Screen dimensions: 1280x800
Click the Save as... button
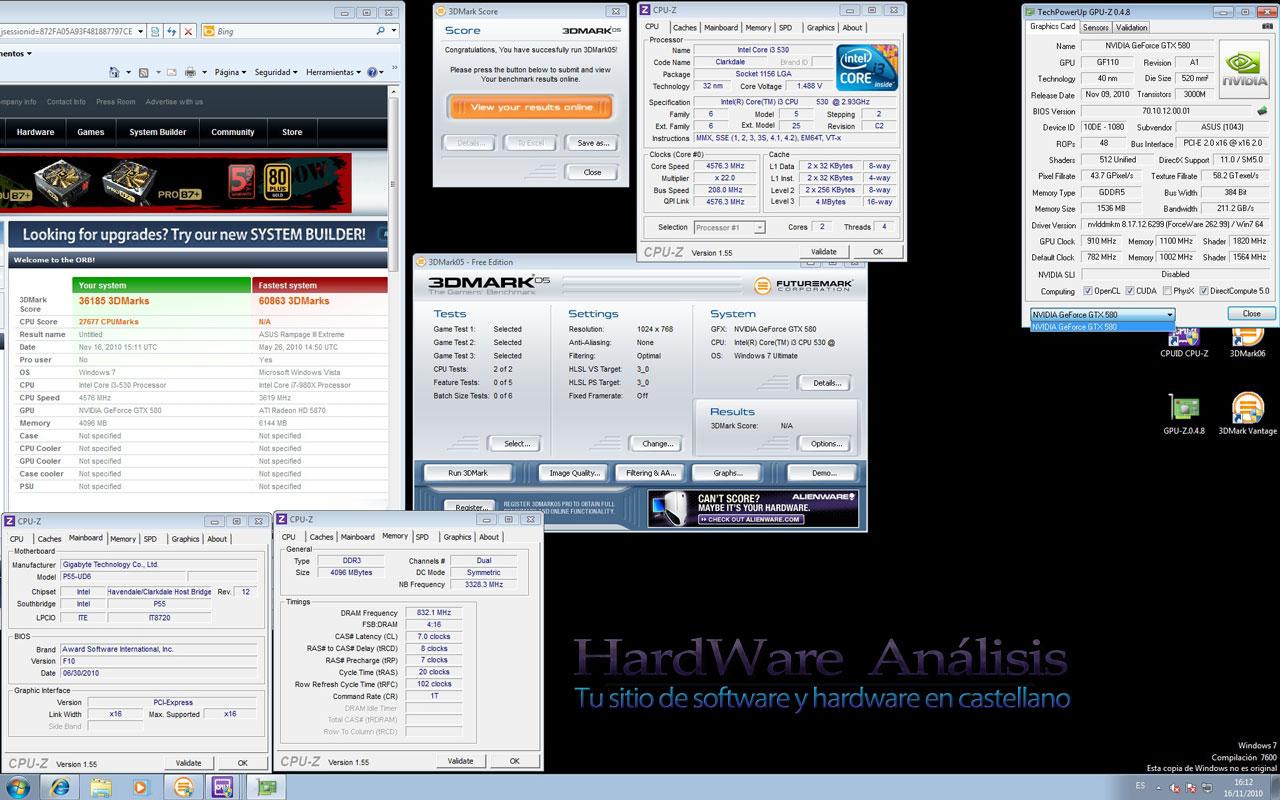[x=593, y=143]
